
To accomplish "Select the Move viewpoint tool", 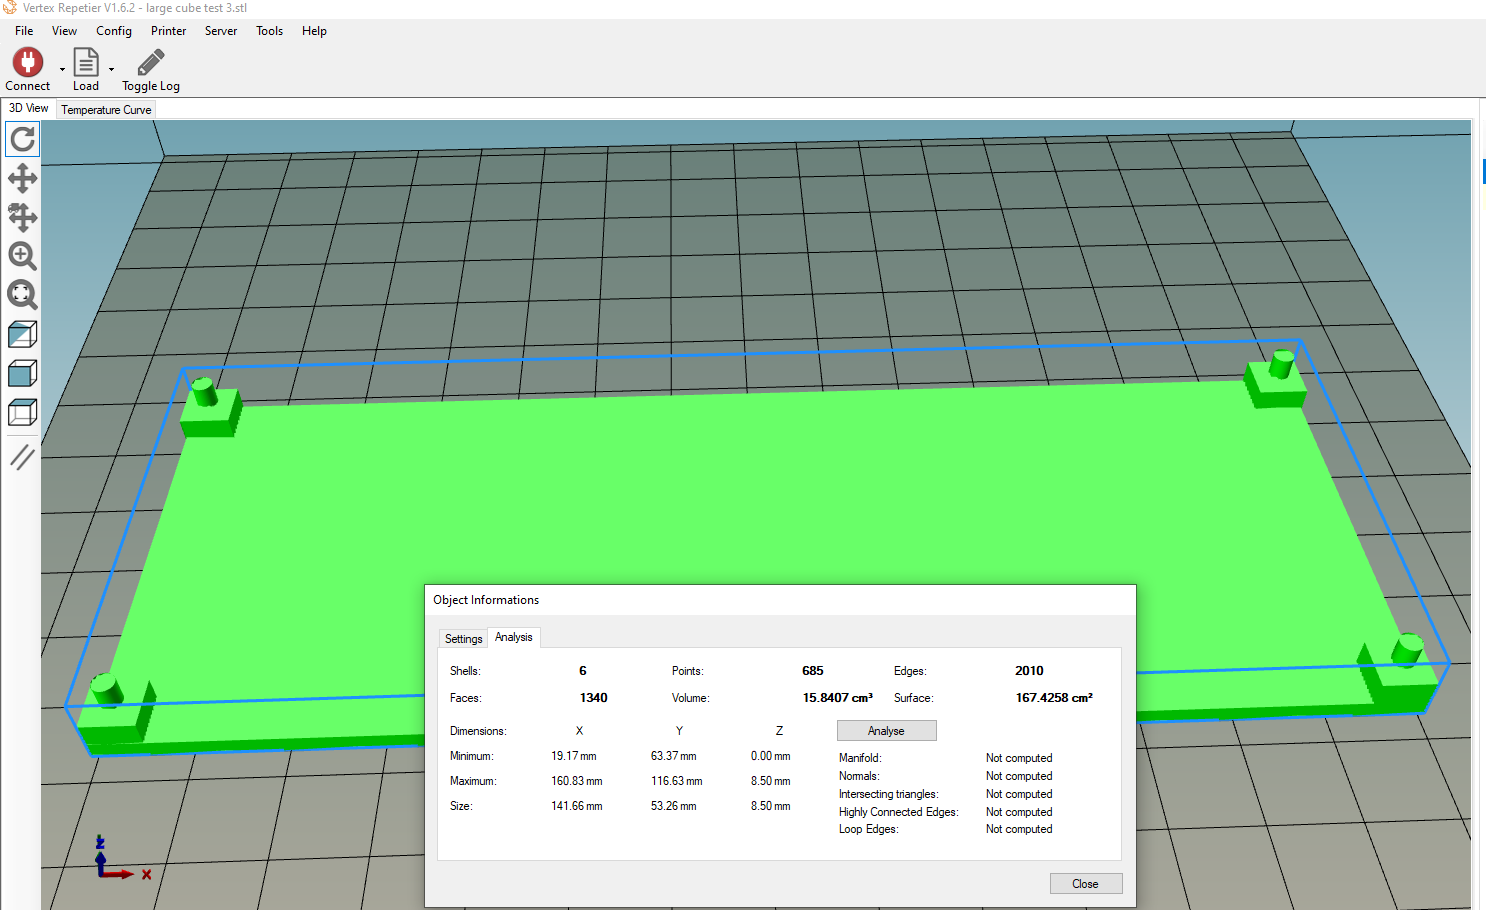I will click(22, 178).
